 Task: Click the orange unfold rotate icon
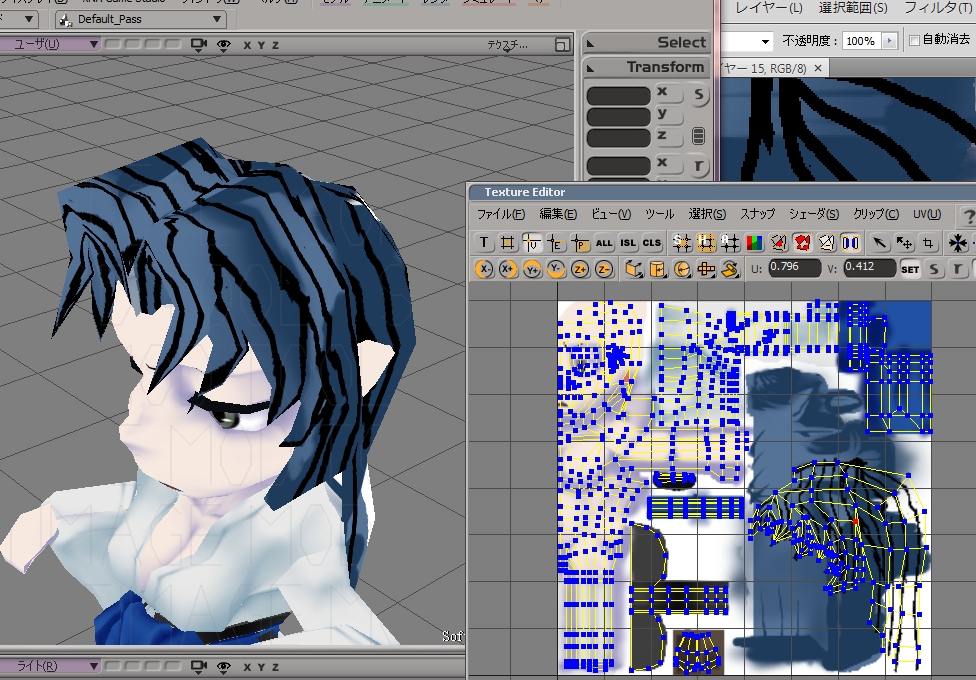coord(730,269)
